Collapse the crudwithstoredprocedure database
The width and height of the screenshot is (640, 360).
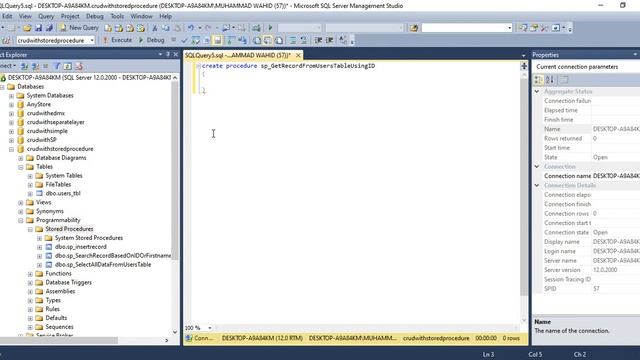tap(11, 149)
